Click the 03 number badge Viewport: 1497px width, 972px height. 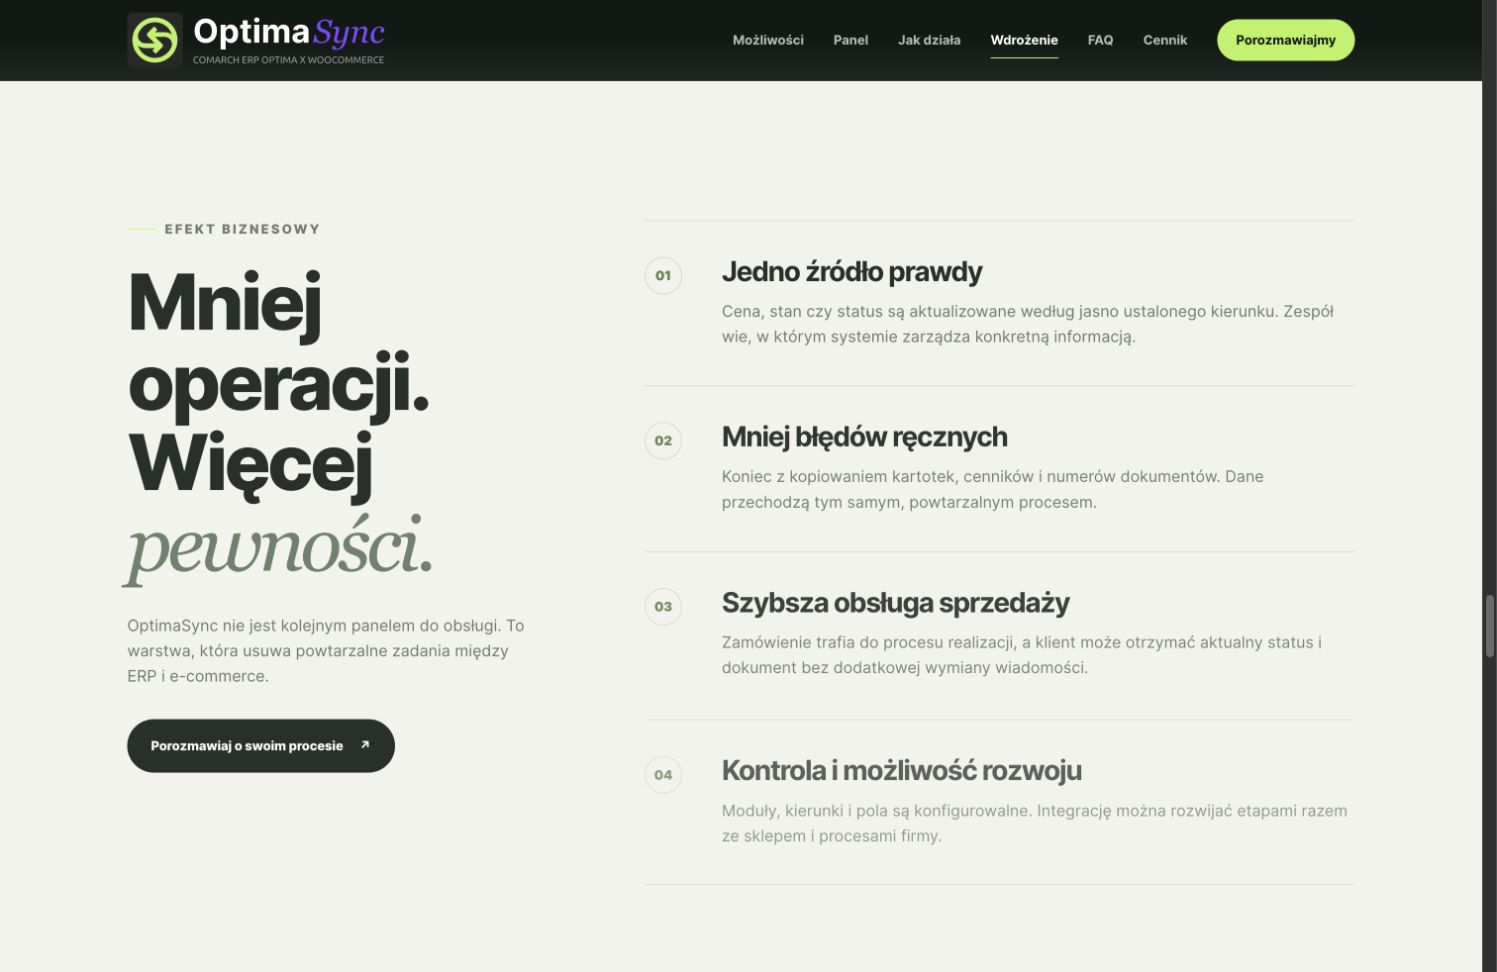663,606
